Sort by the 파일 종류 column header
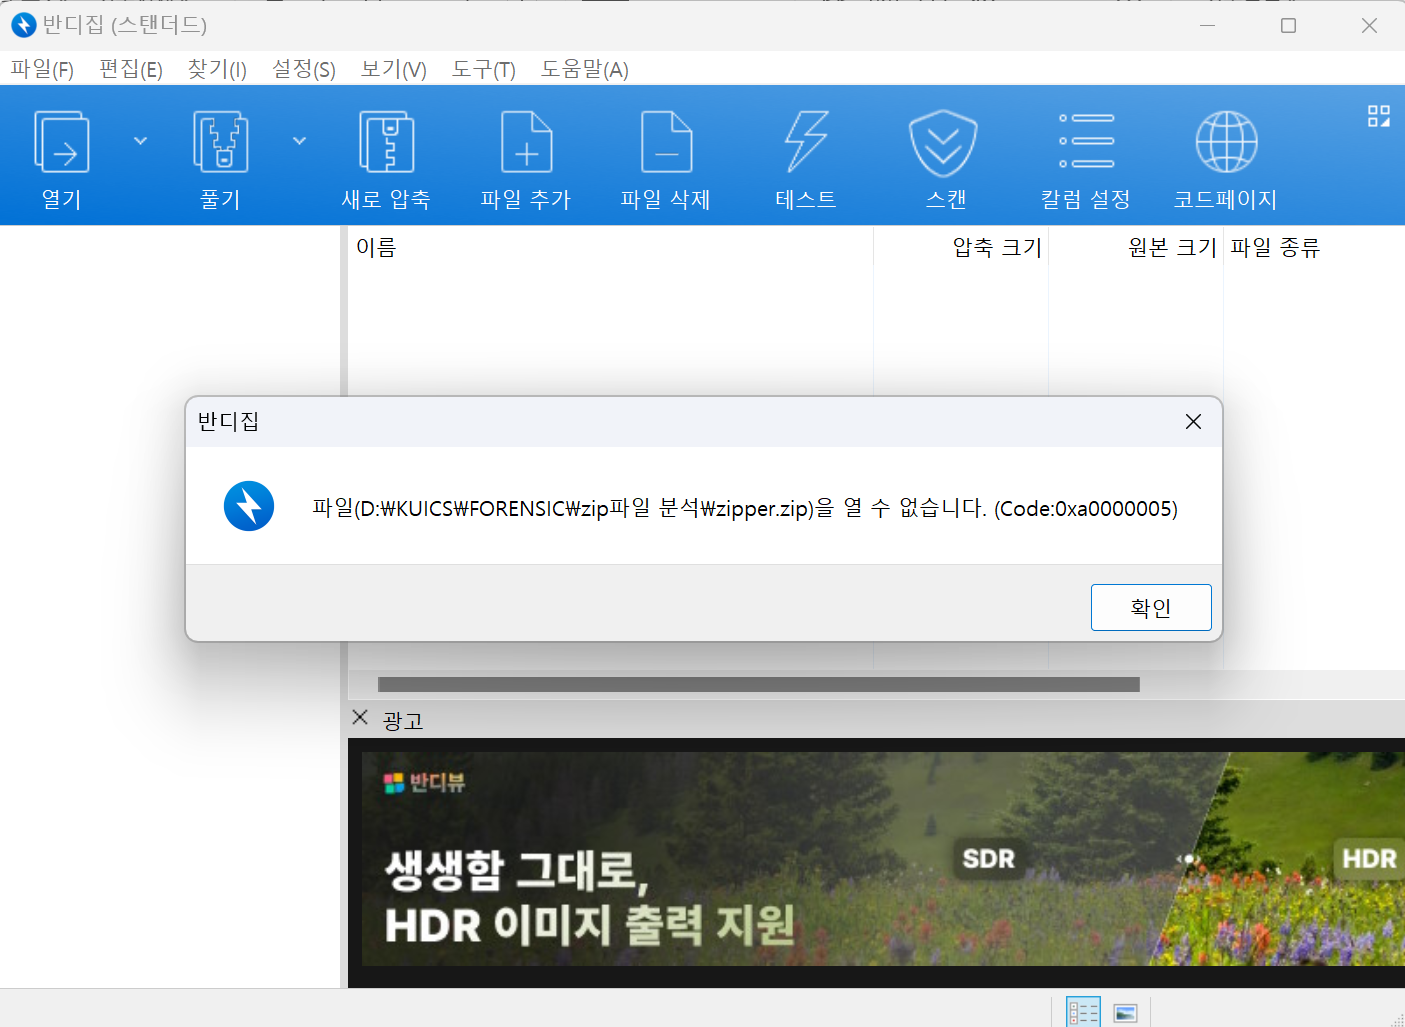The height and width of the screenshot is (1027, 1405). pyautogui.click(x=1314, y=247)
